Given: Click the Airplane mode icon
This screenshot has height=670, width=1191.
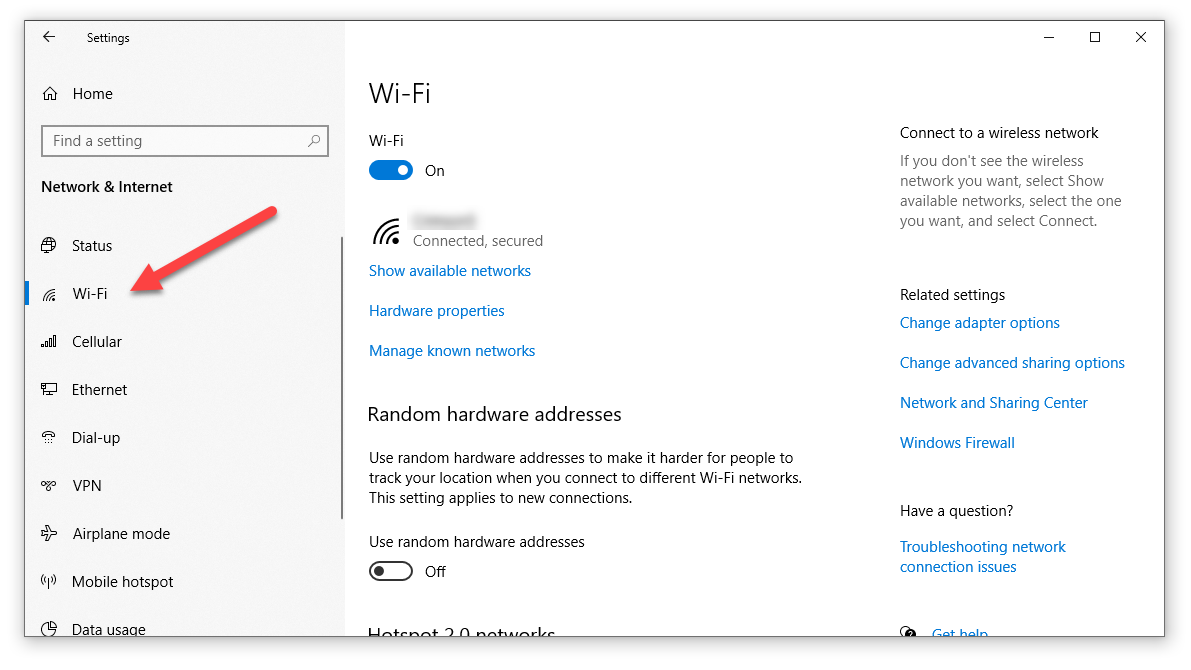Looking at the screenshot, I should coord(49,534).
